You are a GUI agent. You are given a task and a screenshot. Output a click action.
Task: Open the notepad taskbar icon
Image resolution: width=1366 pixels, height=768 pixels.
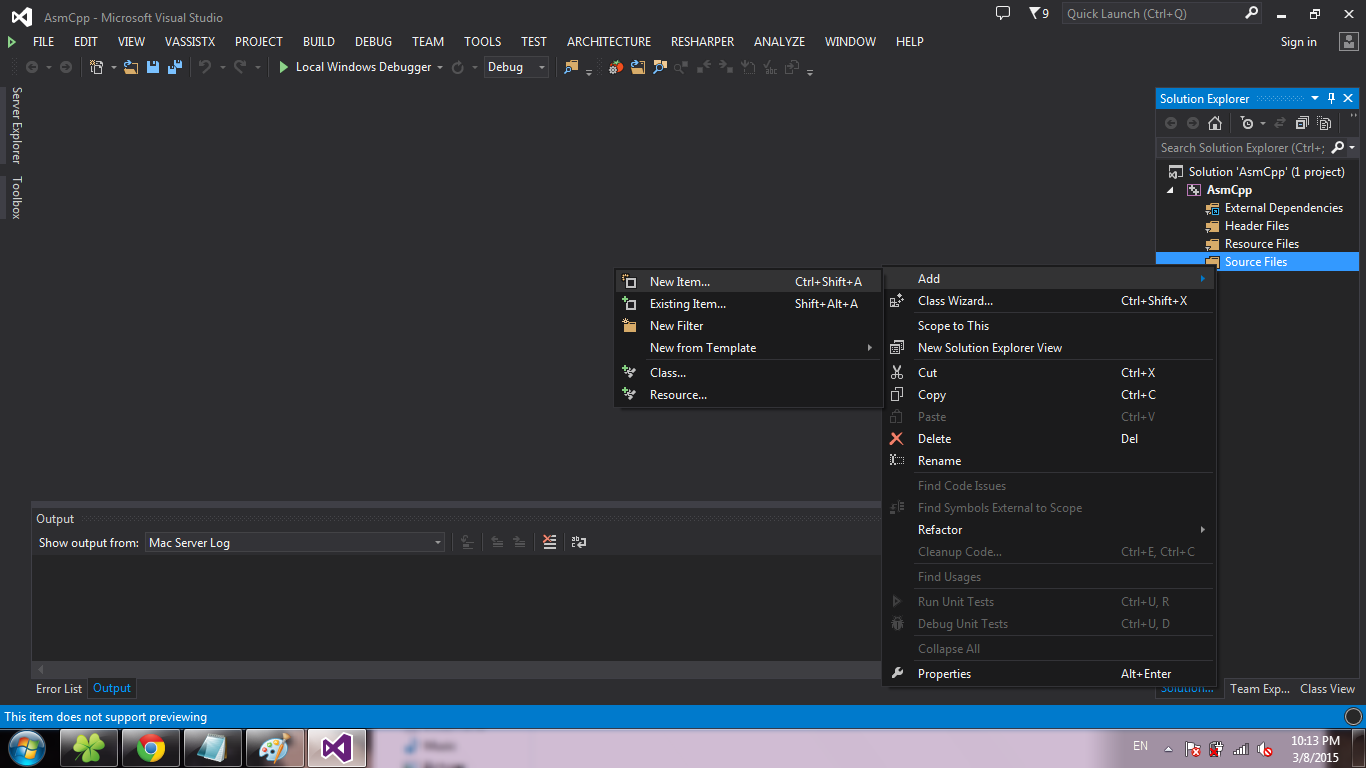point(213,748)
